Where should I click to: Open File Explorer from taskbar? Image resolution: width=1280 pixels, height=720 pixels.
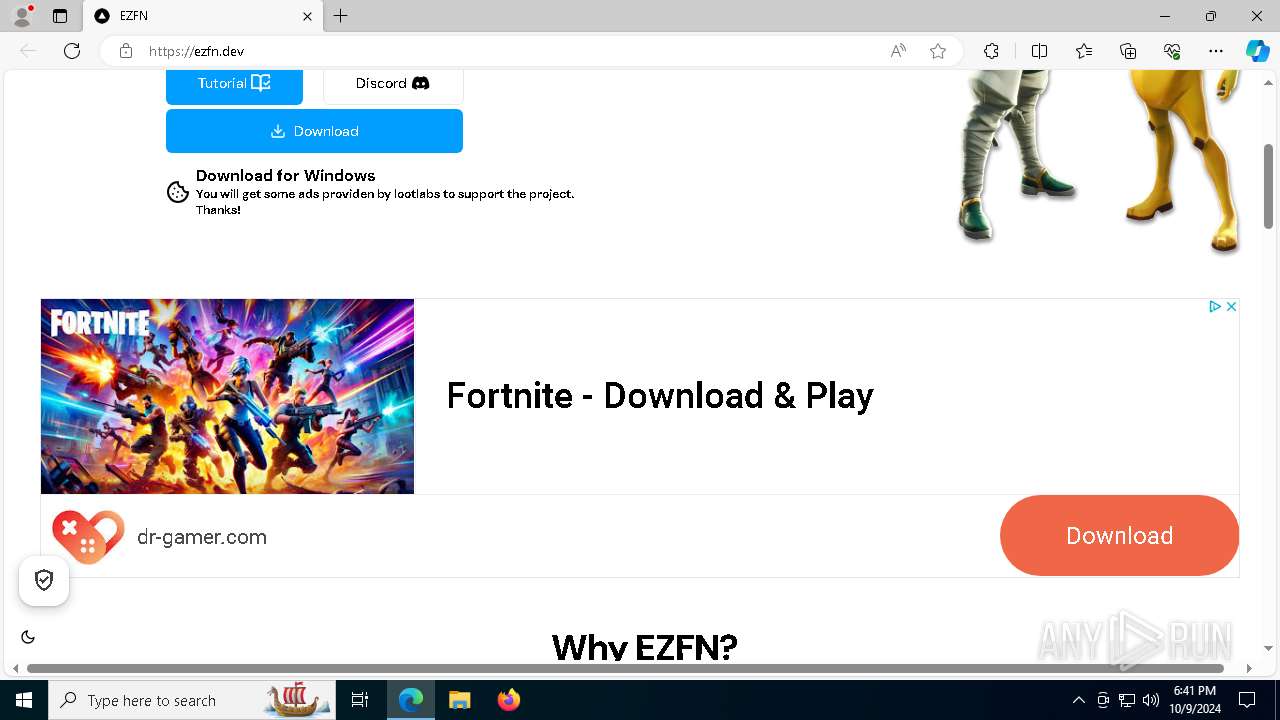tap(459, 700)
